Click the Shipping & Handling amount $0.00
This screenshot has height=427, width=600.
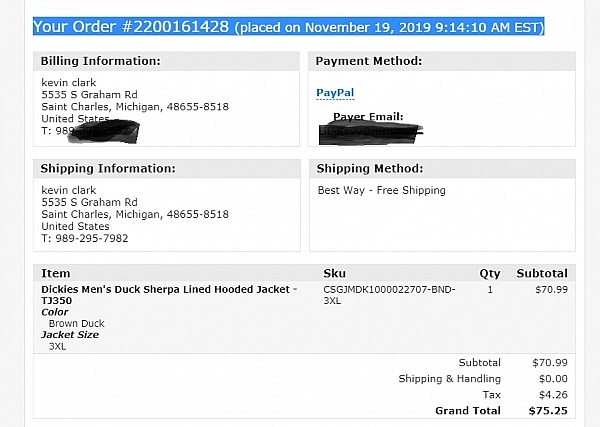pyautogui.click(x=553, y=378)
